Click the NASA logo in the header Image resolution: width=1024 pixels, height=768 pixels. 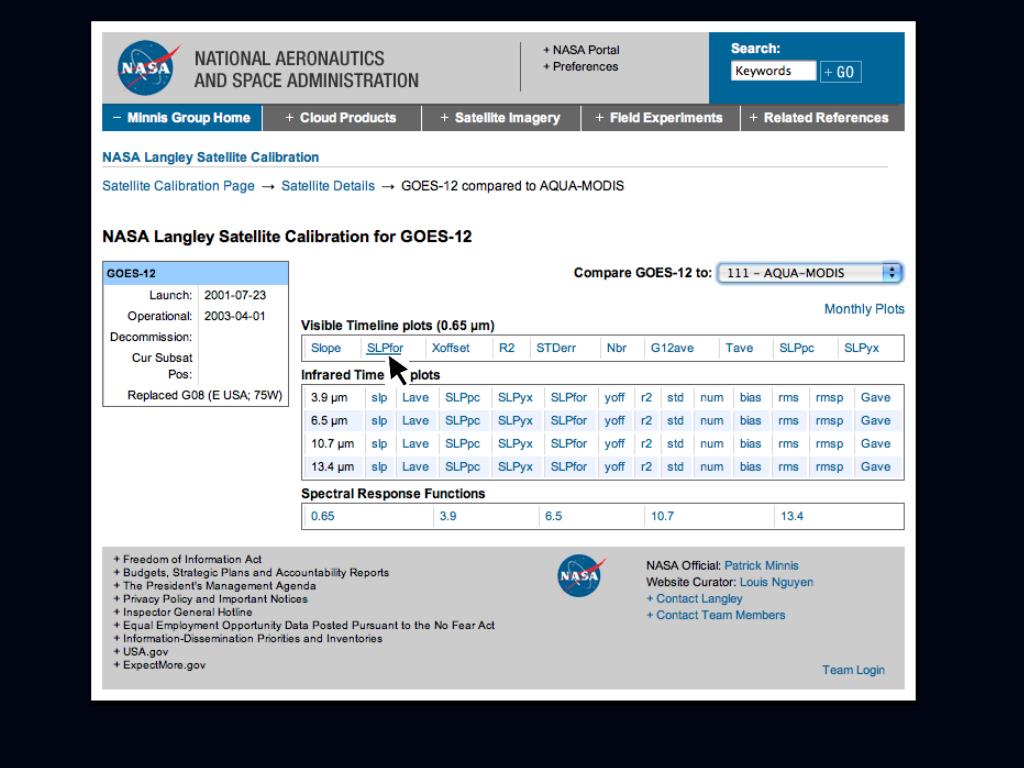148,68
